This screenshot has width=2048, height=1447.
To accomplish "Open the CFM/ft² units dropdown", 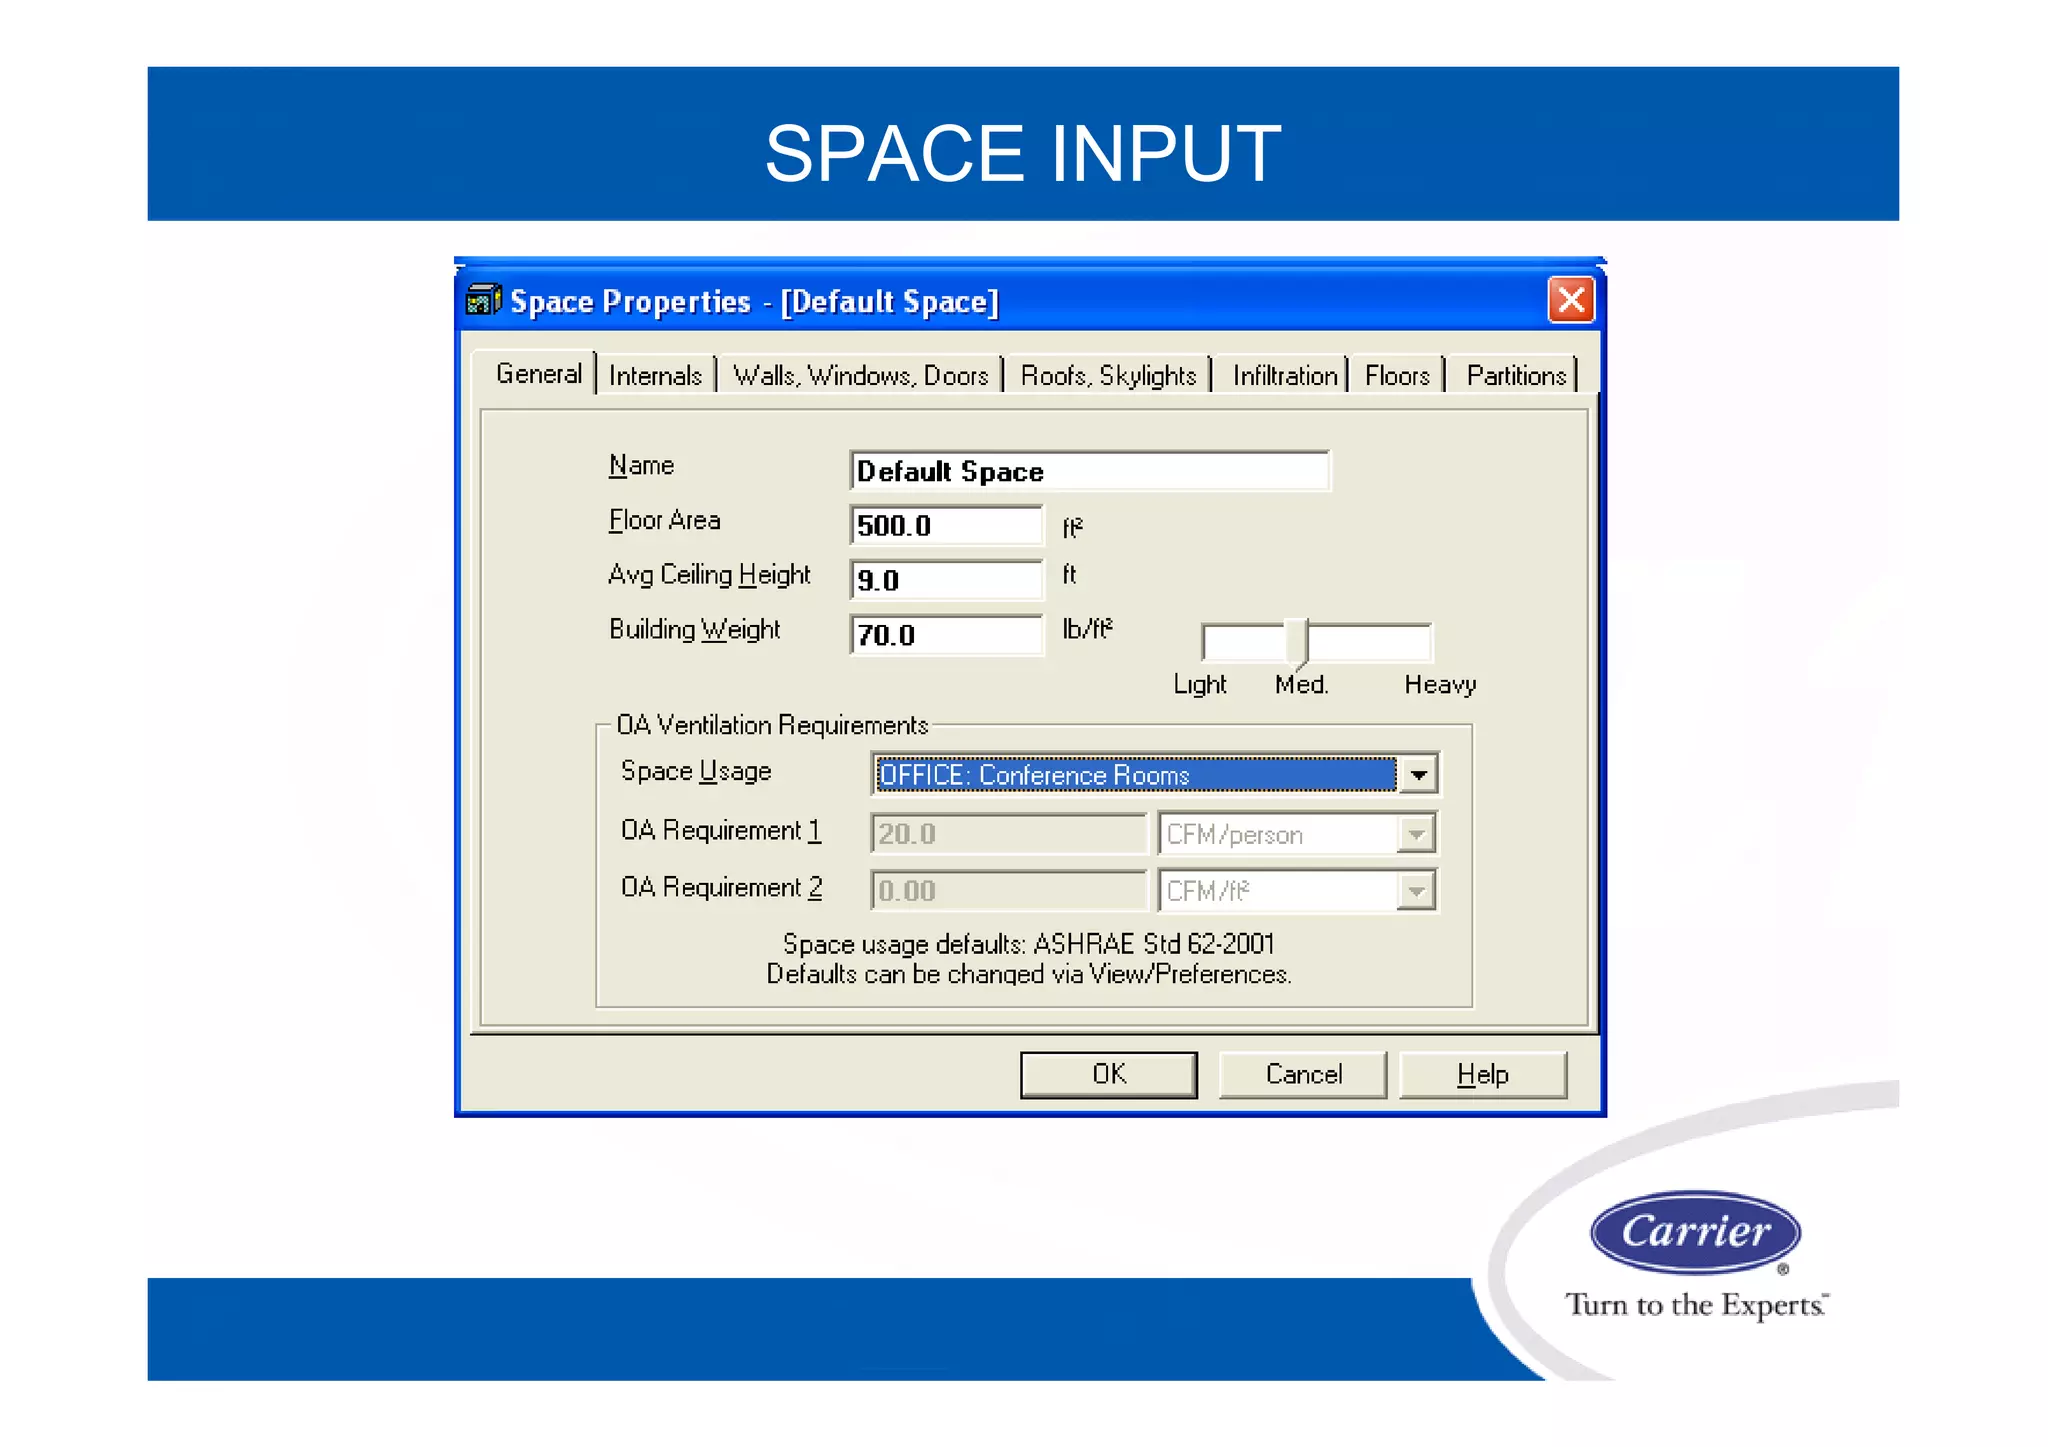I will point(1297,890).
